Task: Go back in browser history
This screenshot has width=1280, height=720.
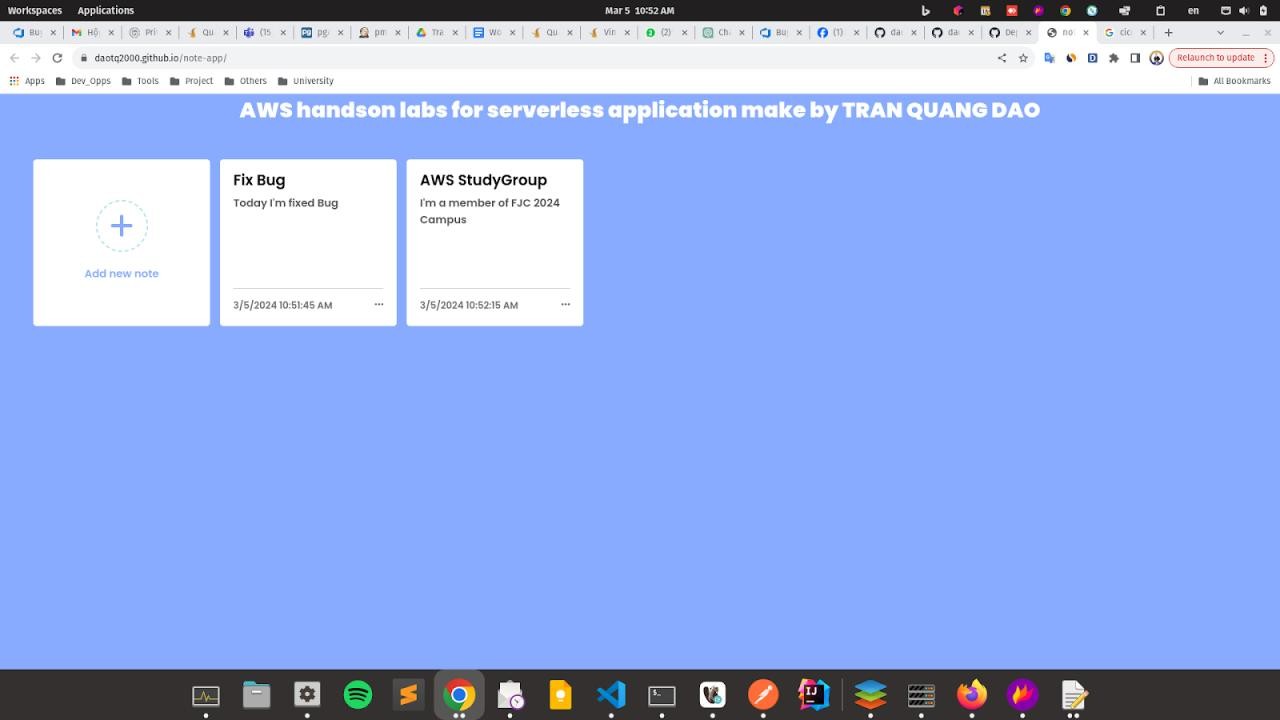Action: click(x=14, y=58)
